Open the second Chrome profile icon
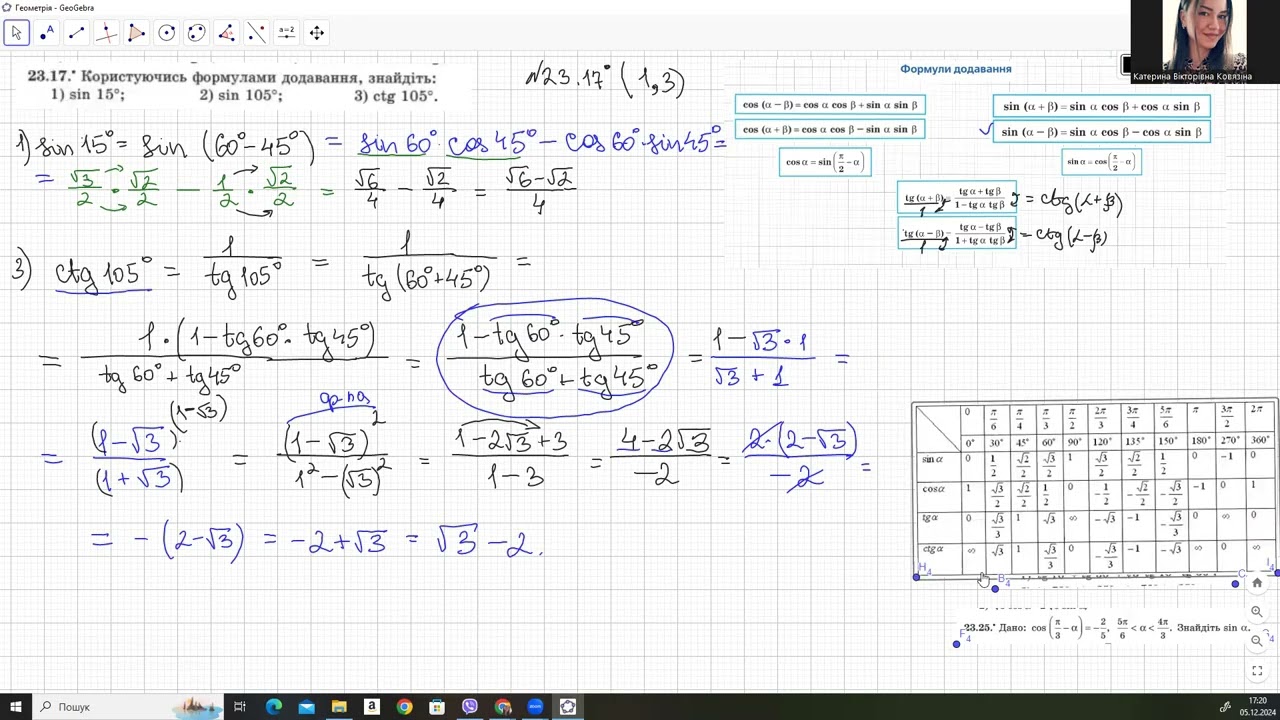Image resolution: width=1280 pixels, height=720 pixels. coord(503,707)
